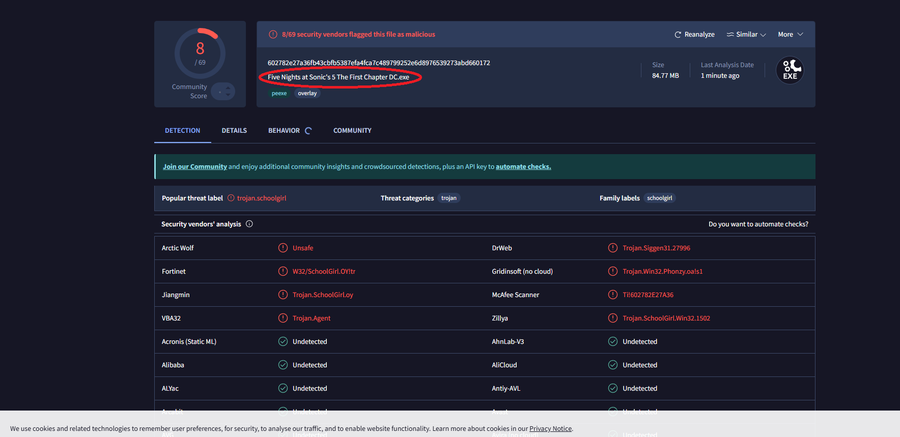Click the Join our Community link
The image size is (900, 437).
click(x=194, y=166)
